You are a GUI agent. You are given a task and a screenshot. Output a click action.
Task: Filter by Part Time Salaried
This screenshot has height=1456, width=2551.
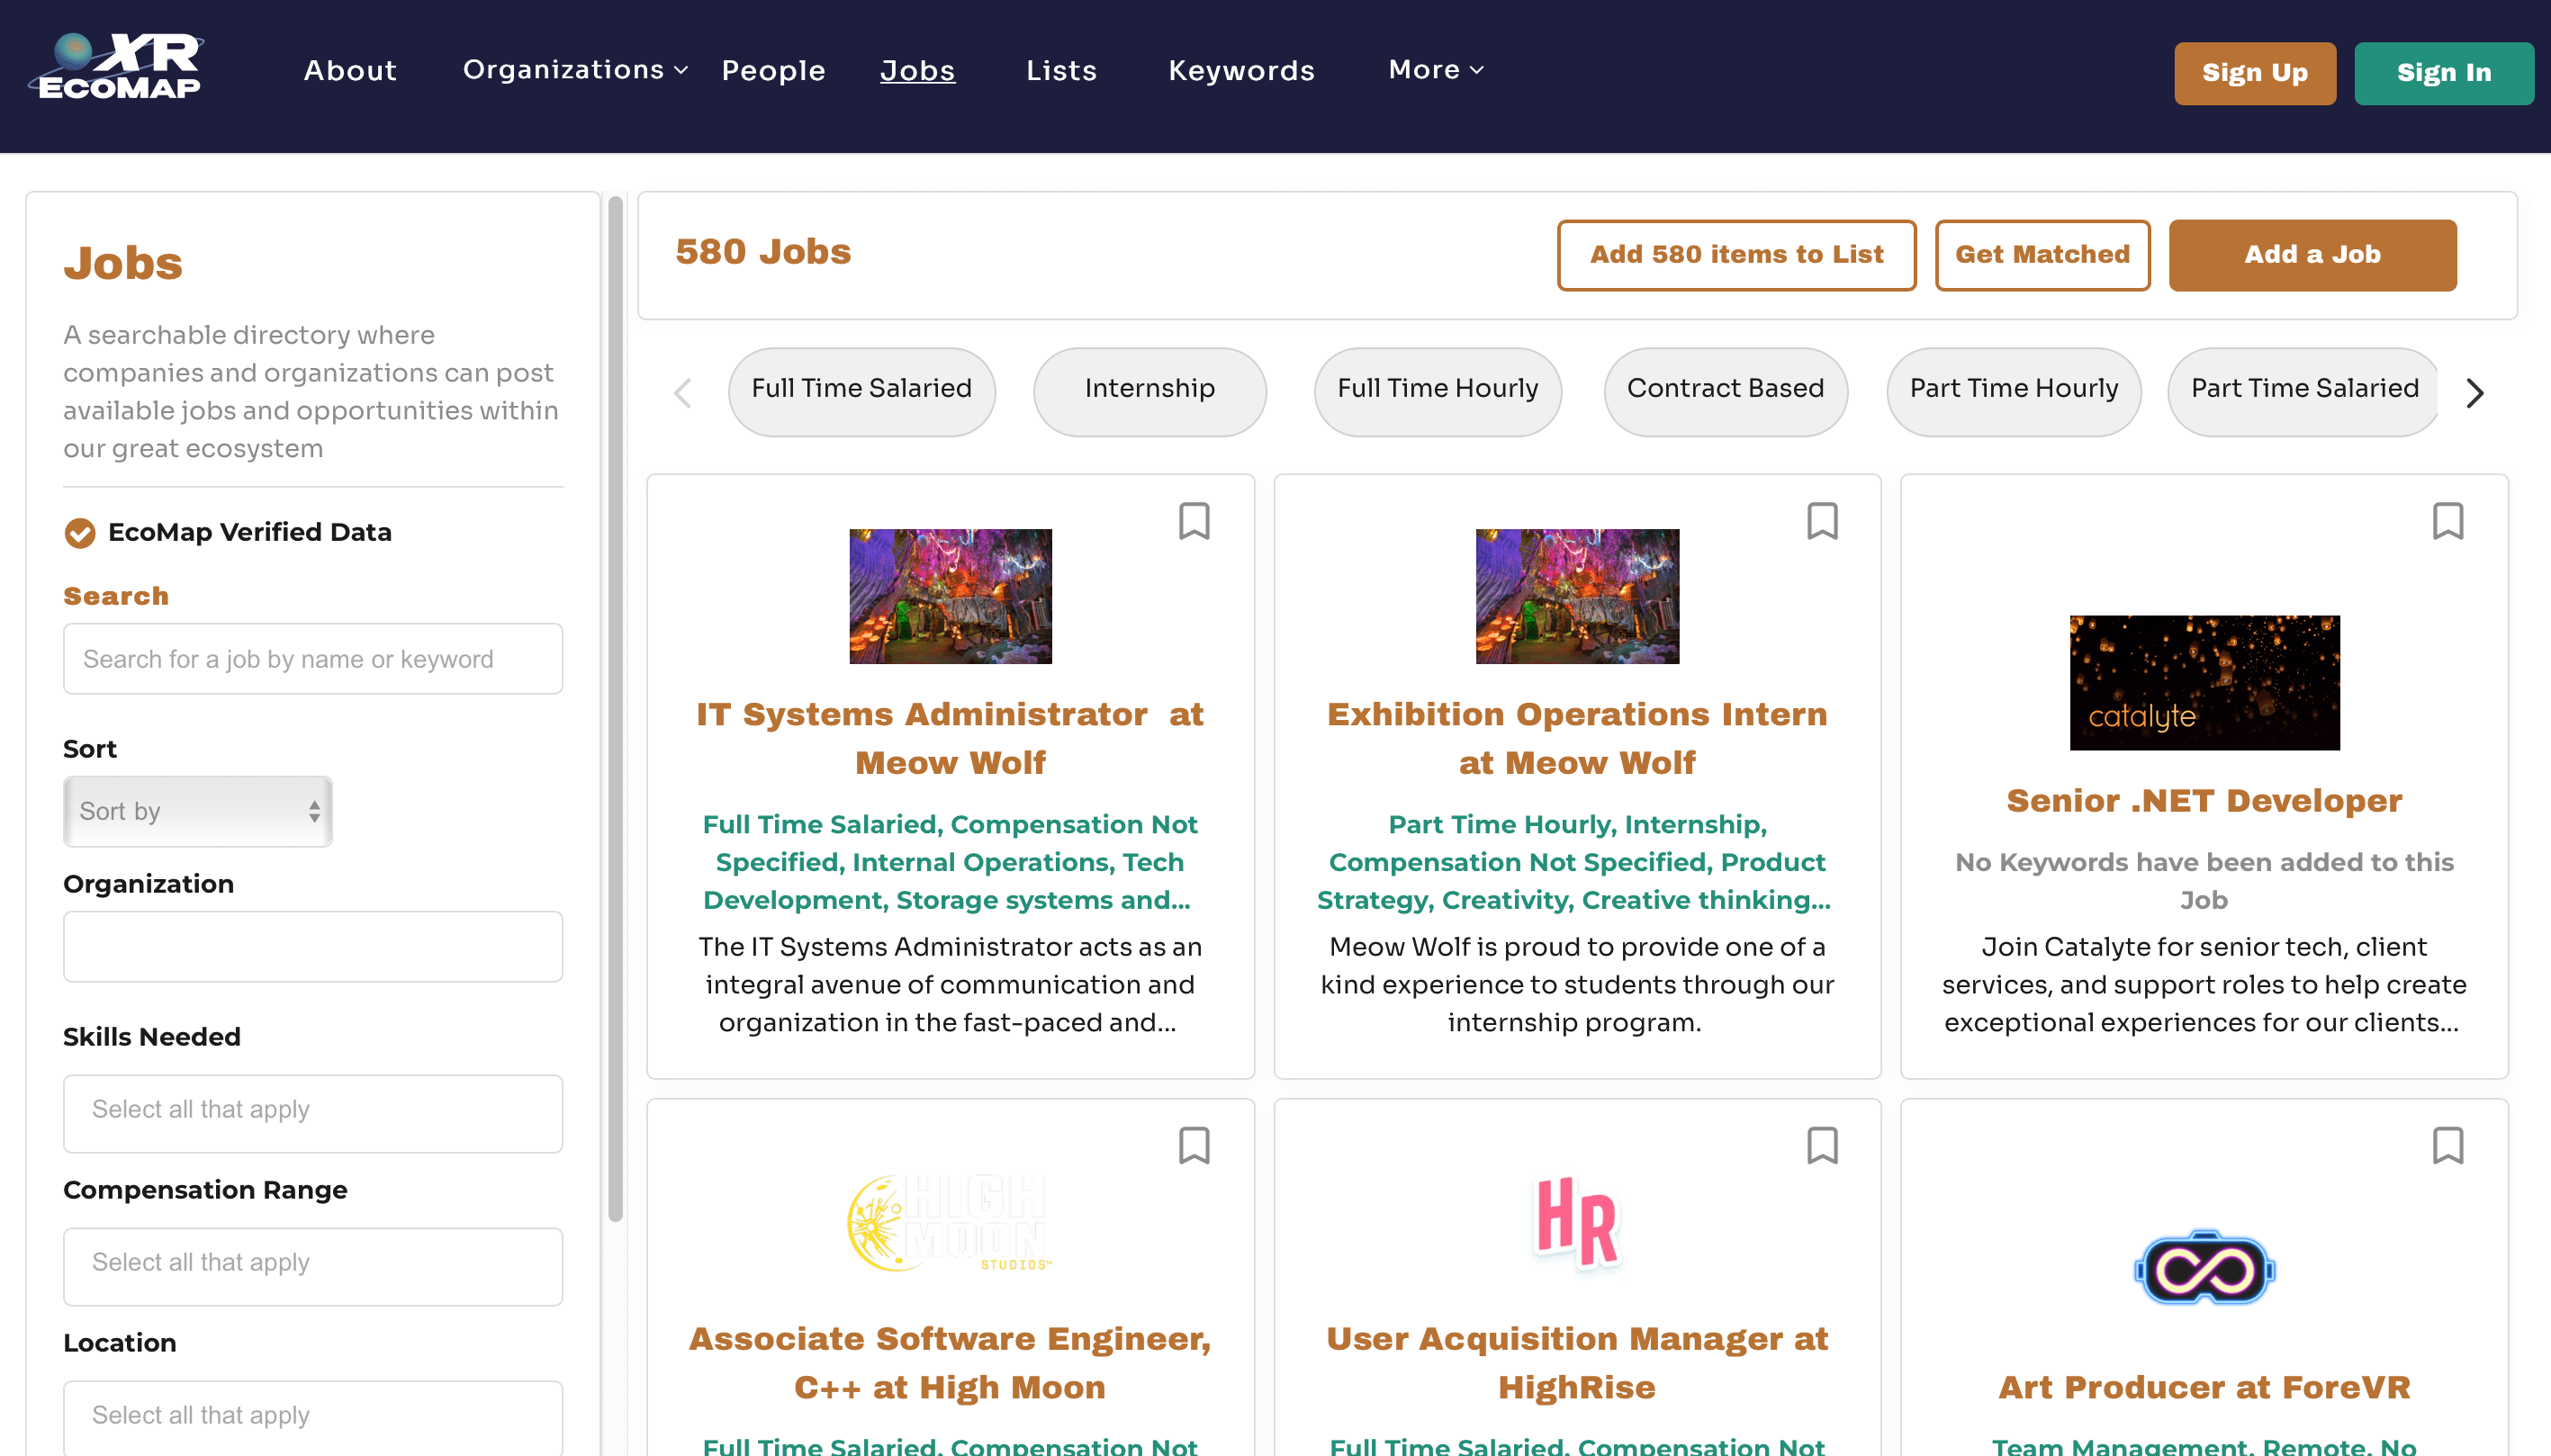click(x=2303, y=391)
